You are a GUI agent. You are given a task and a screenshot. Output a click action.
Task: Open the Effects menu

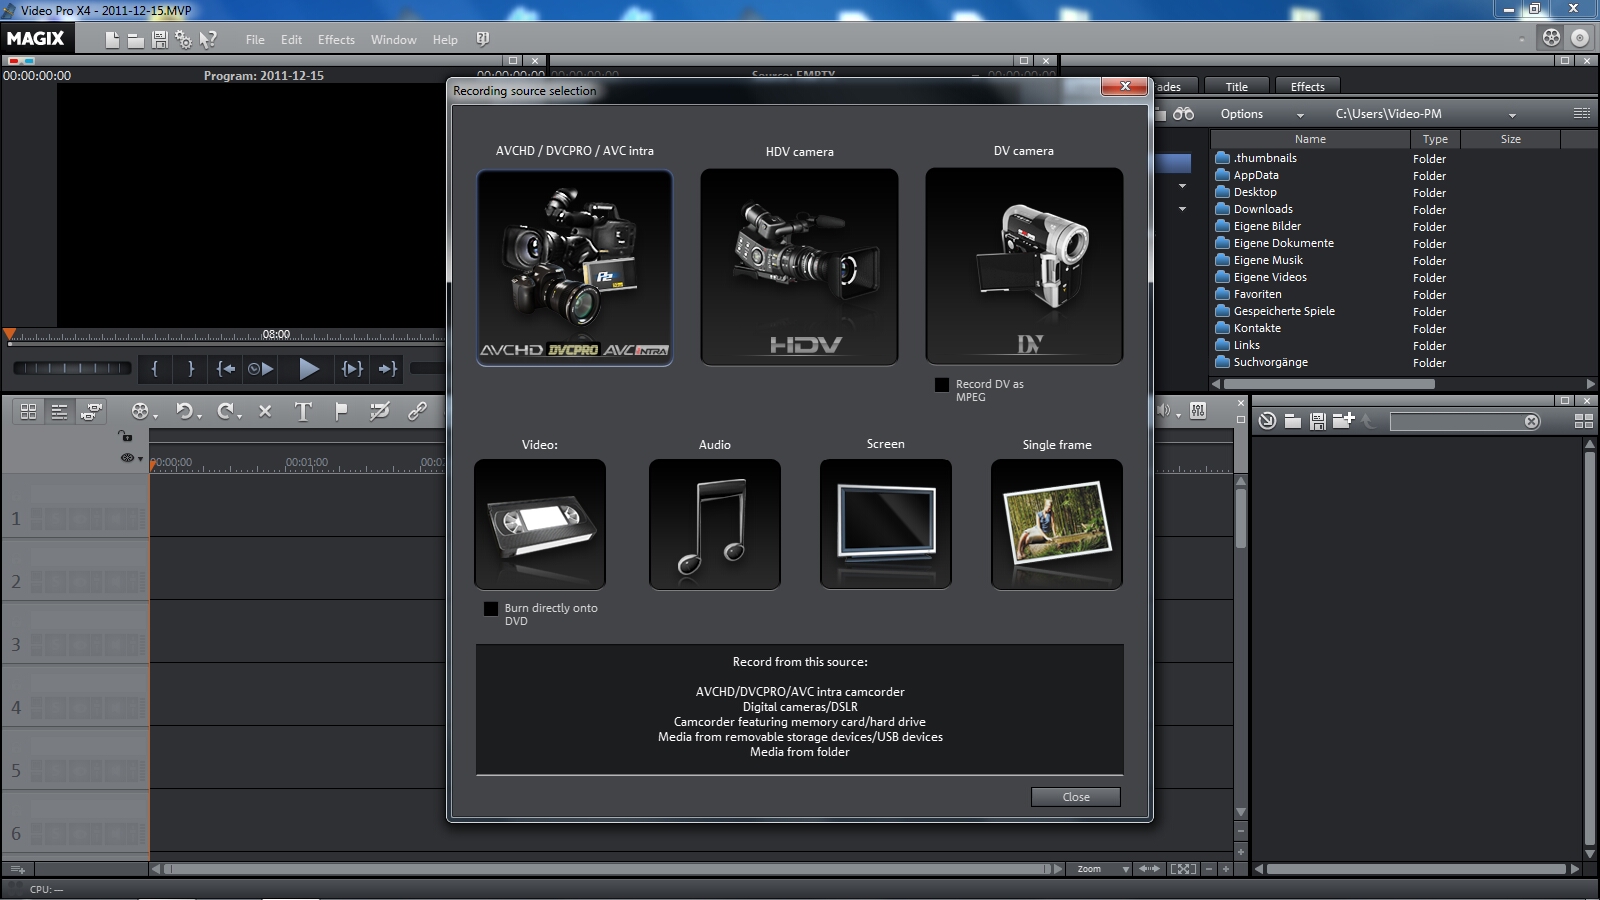coord(336,40)
